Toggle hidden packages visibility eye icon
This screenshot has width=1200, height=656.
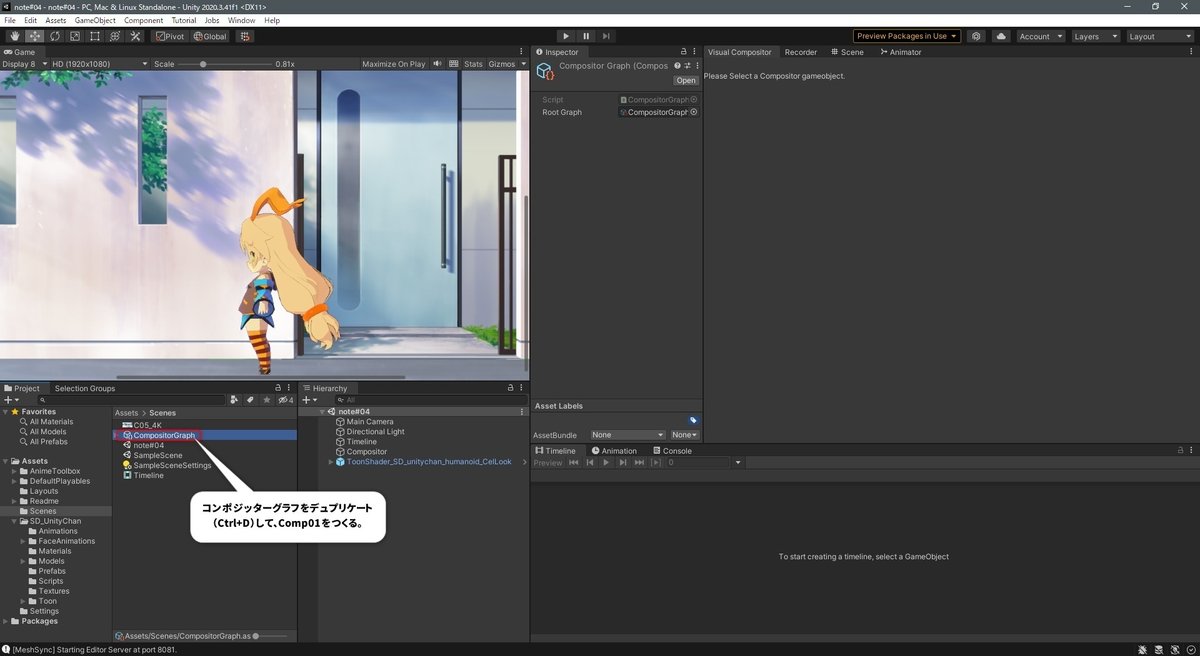(285, 400)
